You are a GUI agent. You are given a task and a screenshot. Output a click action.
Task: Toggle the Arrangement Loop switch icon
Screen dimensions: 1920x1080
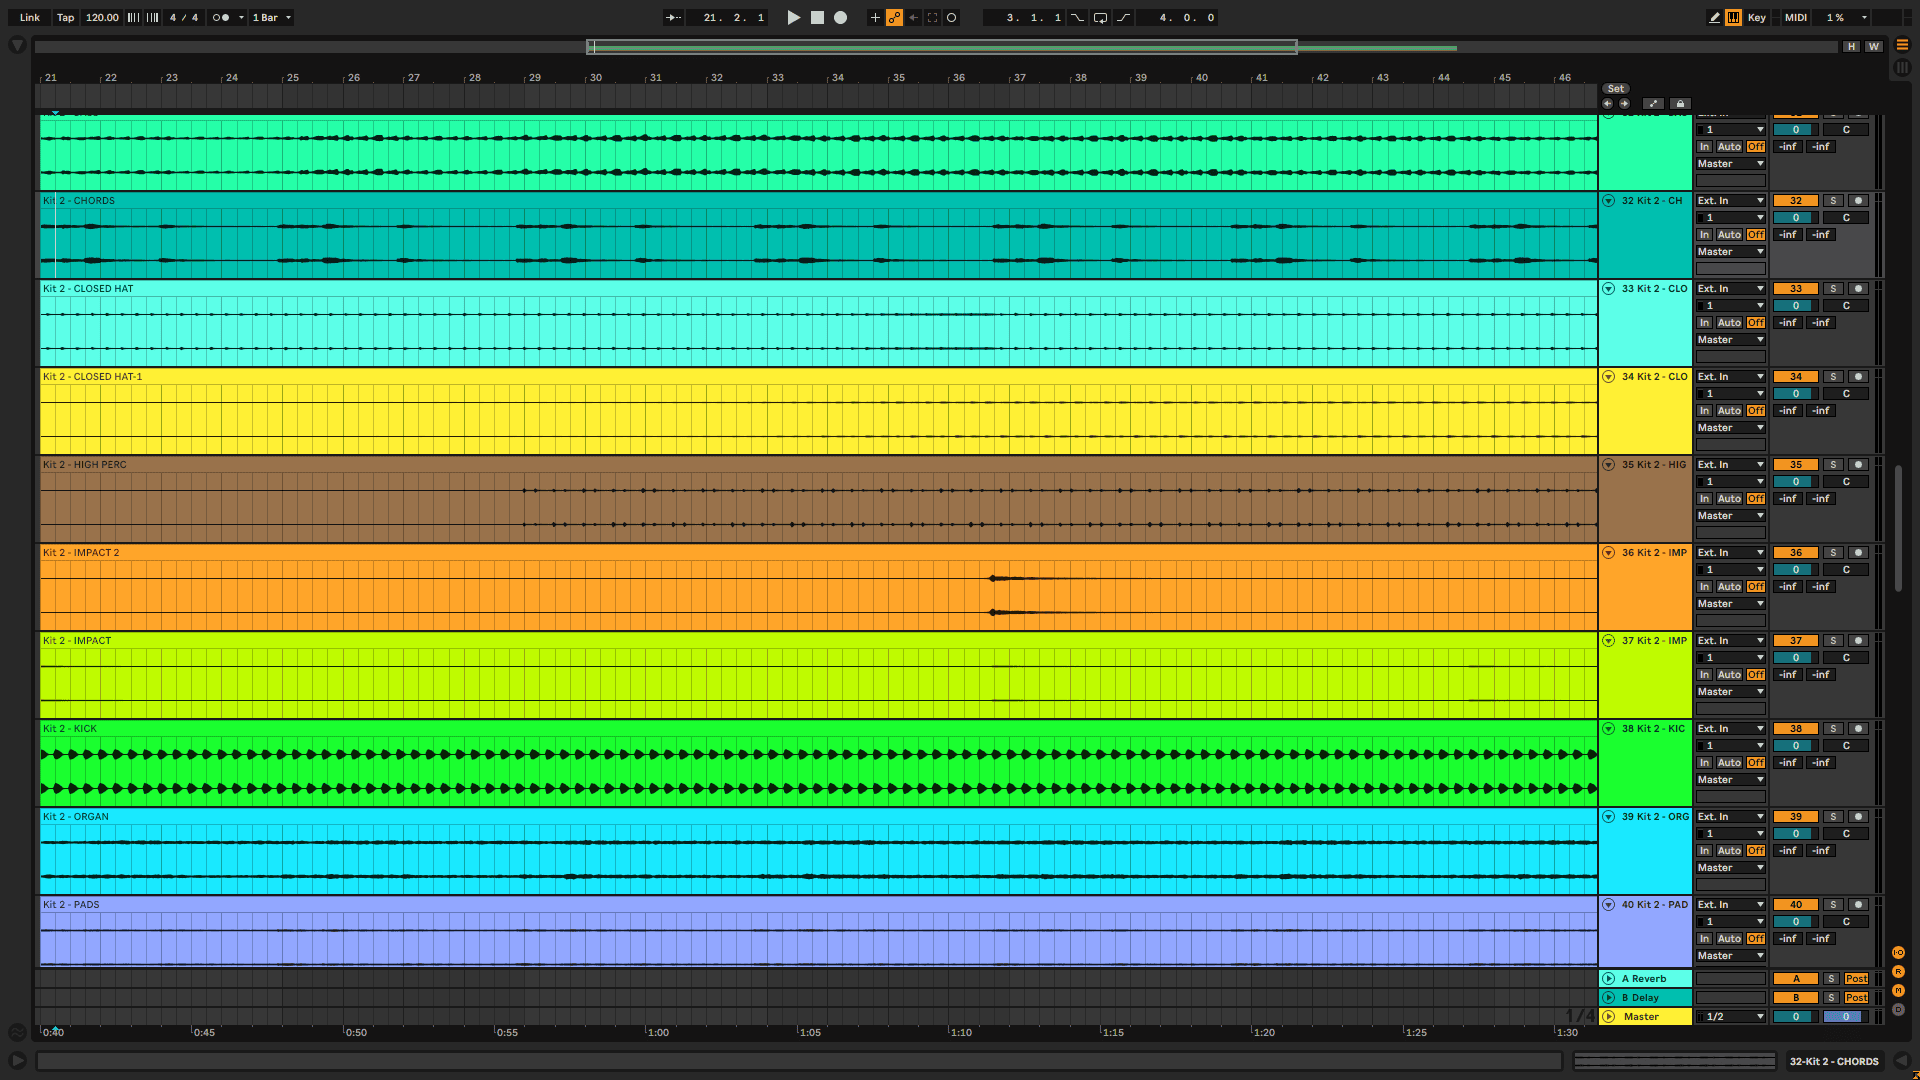1100,17
